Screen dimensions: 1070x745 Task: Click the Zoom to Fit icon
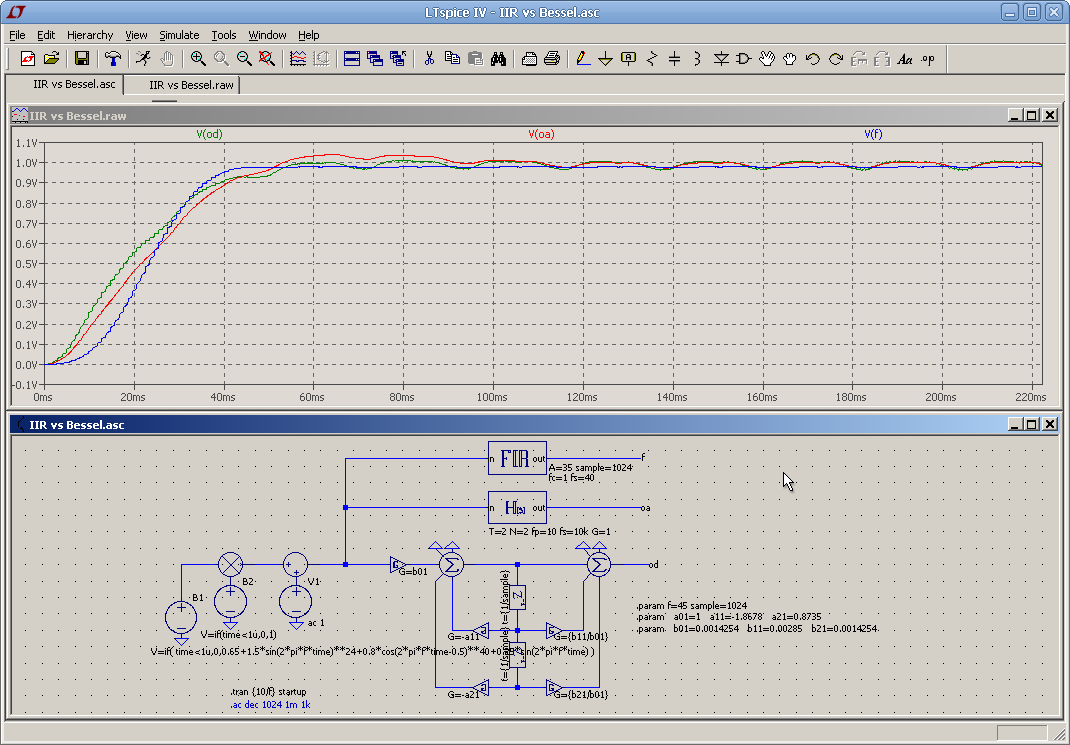pyautogui.click(x=267, y=59)
